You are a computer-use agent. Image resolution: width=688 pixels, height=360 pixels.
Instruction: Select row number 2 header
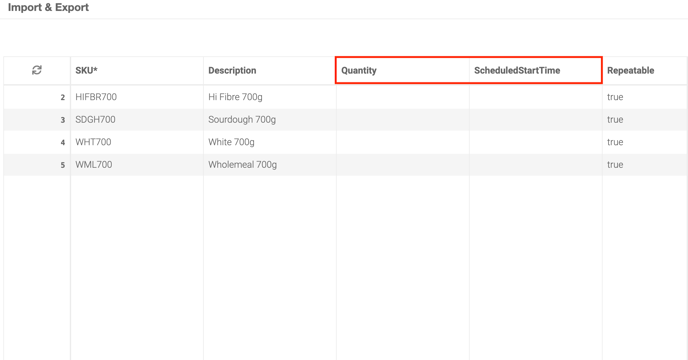click(x=37, y=97)
